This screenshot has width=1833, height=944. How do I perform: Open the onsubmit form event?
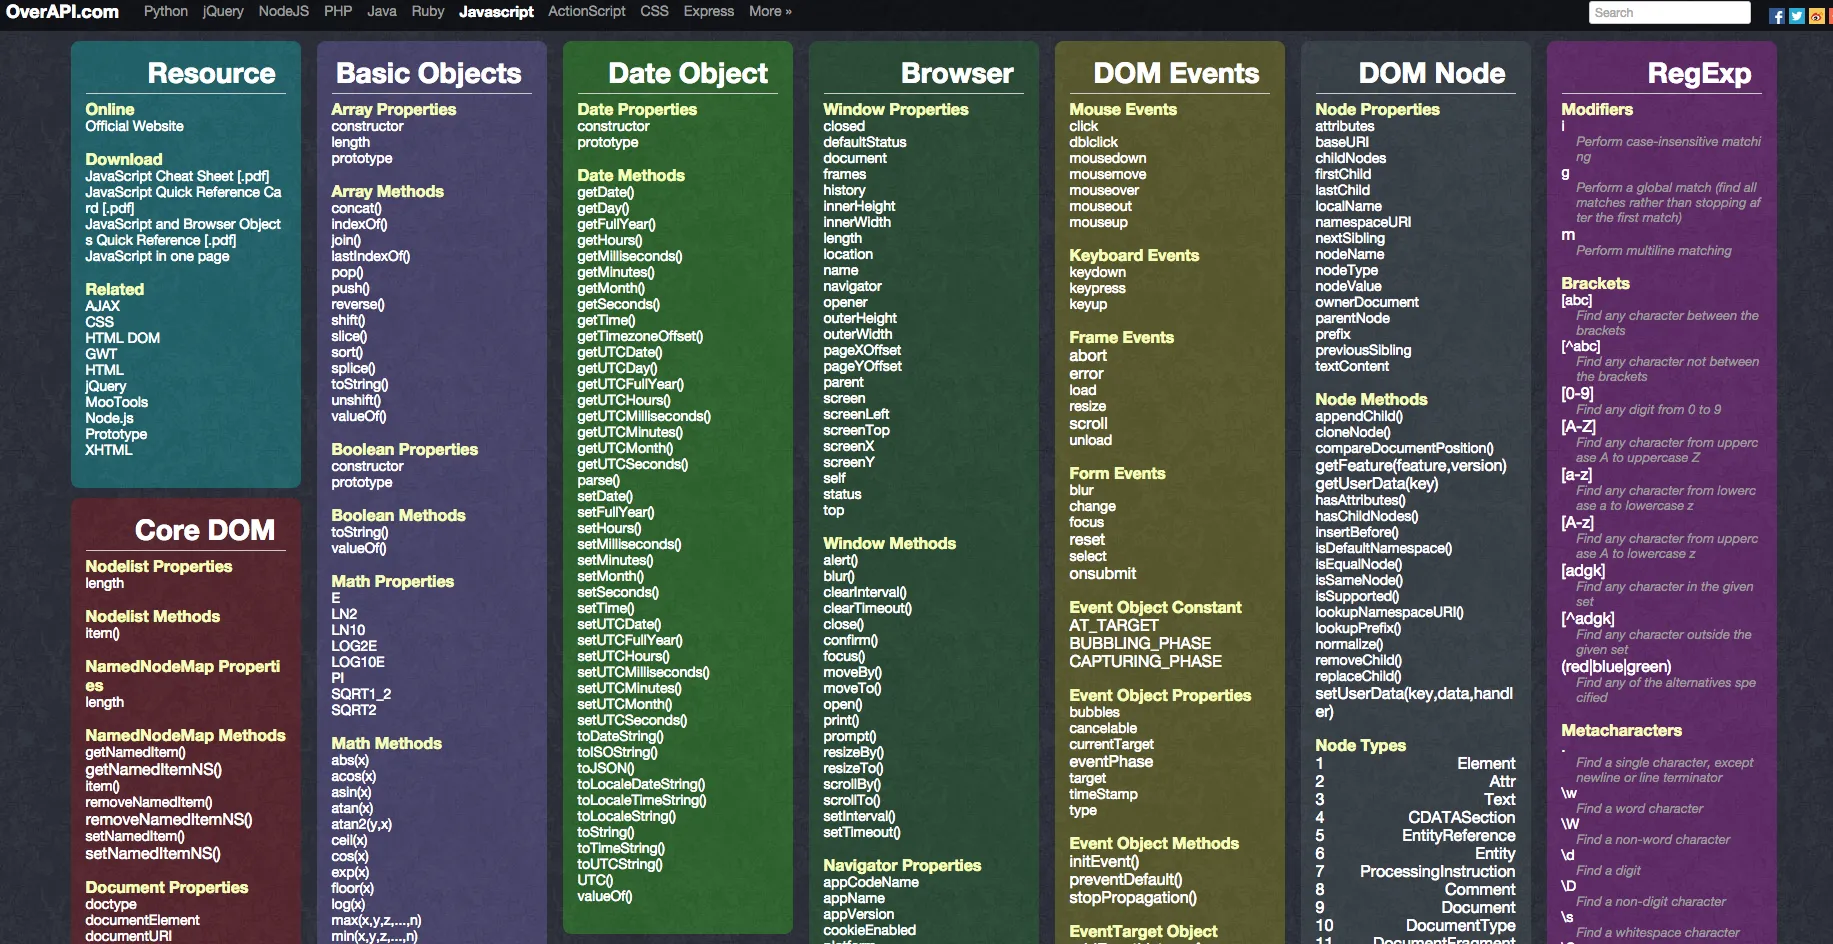pyautogui.click(x=1103, y=573)
